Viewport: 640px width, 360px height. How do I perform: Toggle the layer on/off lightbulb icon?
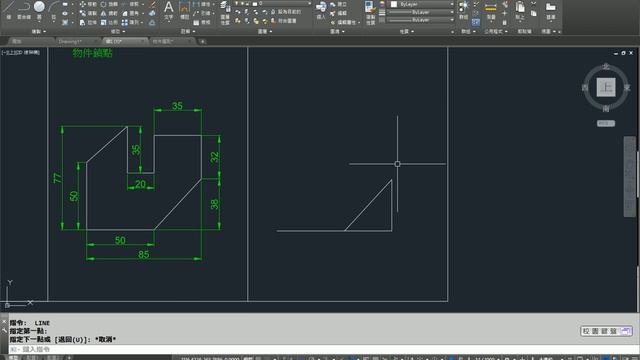coord(237,3)
